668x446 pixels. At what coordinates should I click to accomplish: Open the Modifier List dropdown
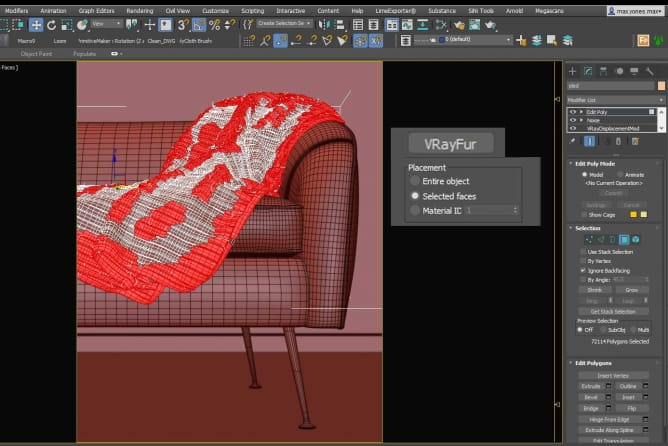[612, 101]
